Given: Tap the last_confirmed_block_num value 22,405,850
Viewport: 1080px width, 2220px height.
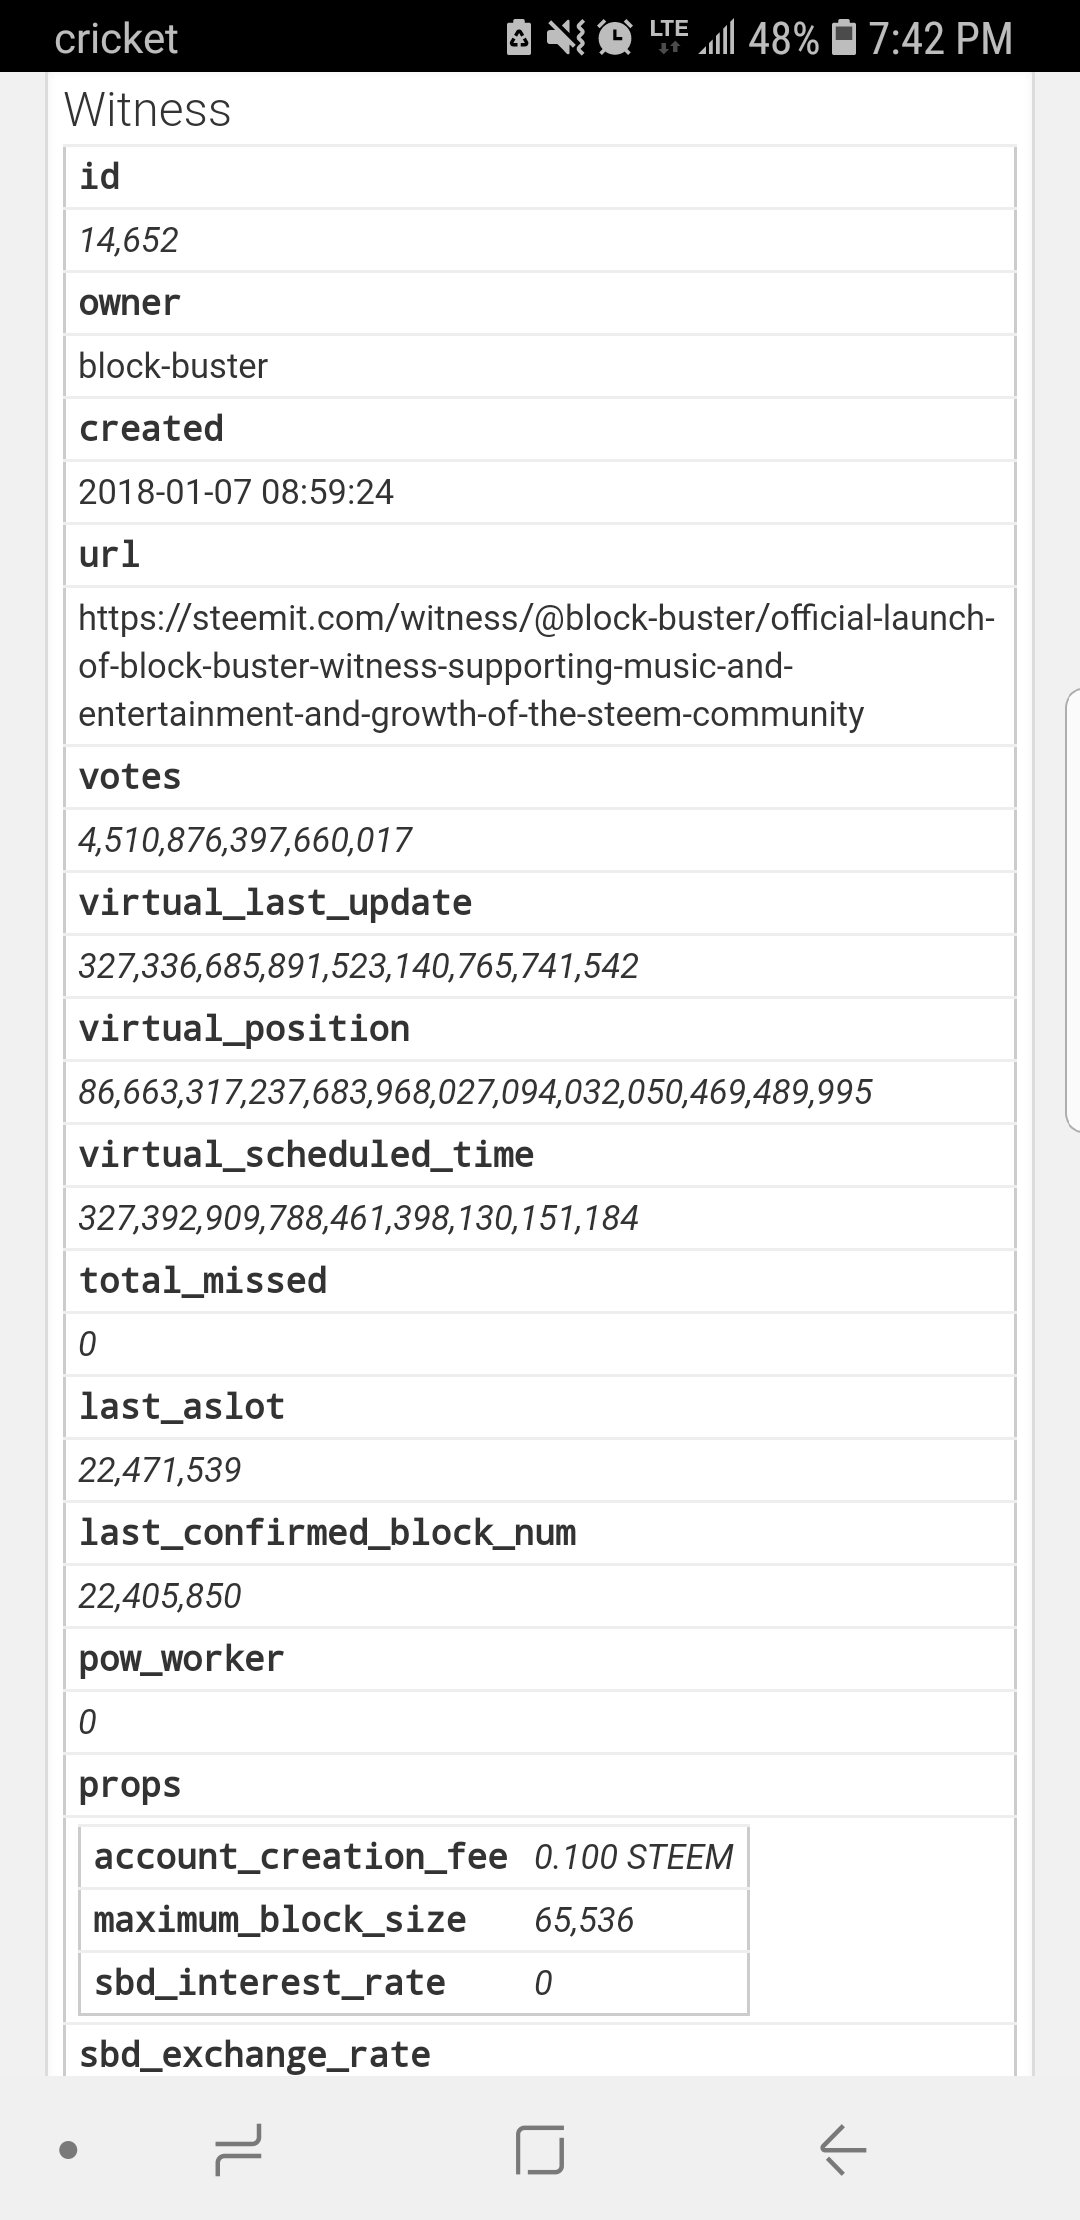Looking at the screenshot, I should (160, 1596).
